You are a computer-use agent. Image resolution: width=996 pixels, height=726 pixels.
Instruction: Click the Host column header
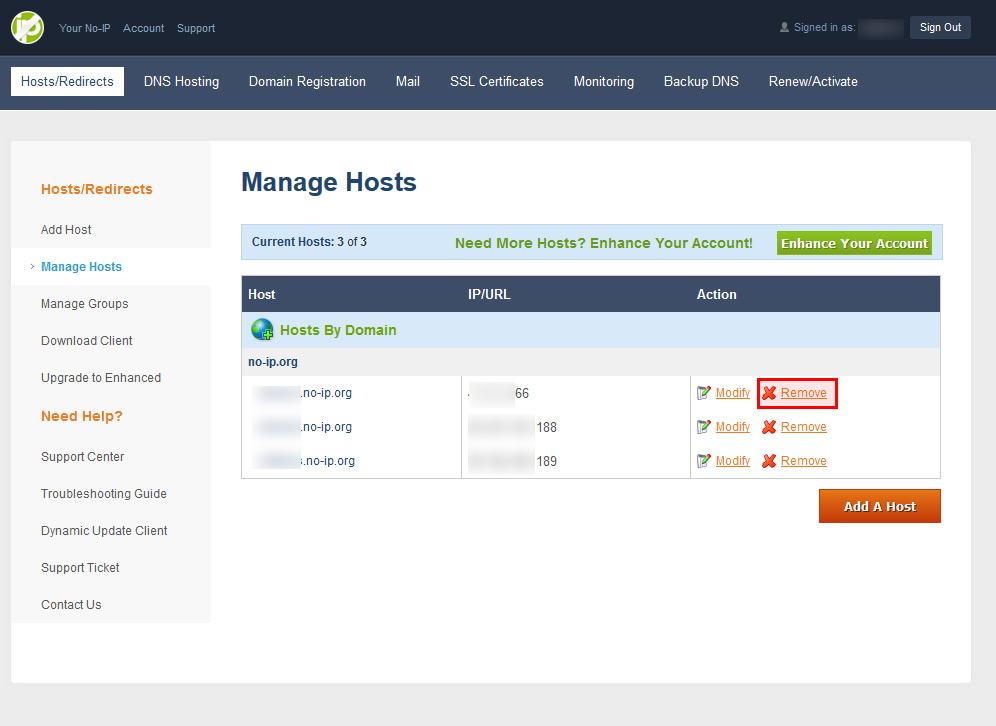[262, 294]
